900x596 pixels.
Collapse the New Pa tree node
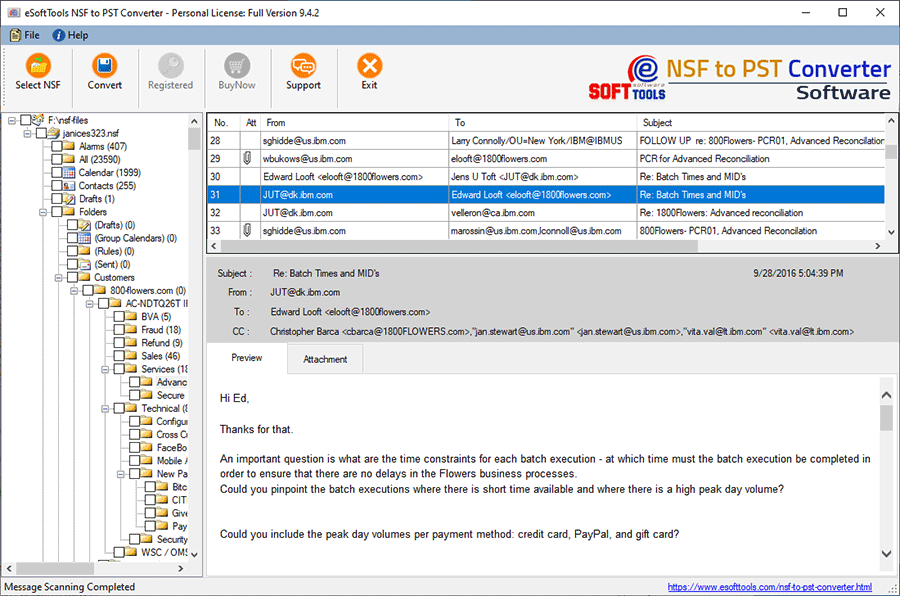(121, 474)
